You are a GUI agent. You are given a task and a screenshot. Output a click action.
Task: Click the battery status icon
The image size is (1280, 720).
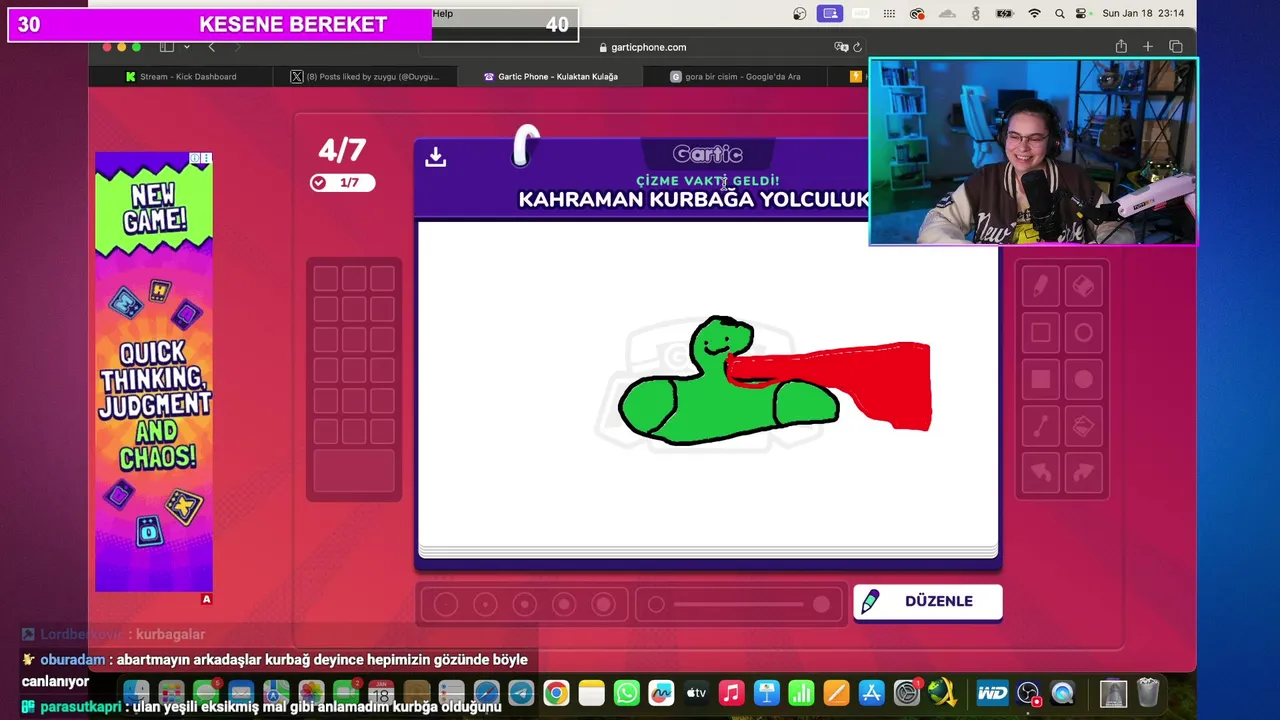[1005, 13]
